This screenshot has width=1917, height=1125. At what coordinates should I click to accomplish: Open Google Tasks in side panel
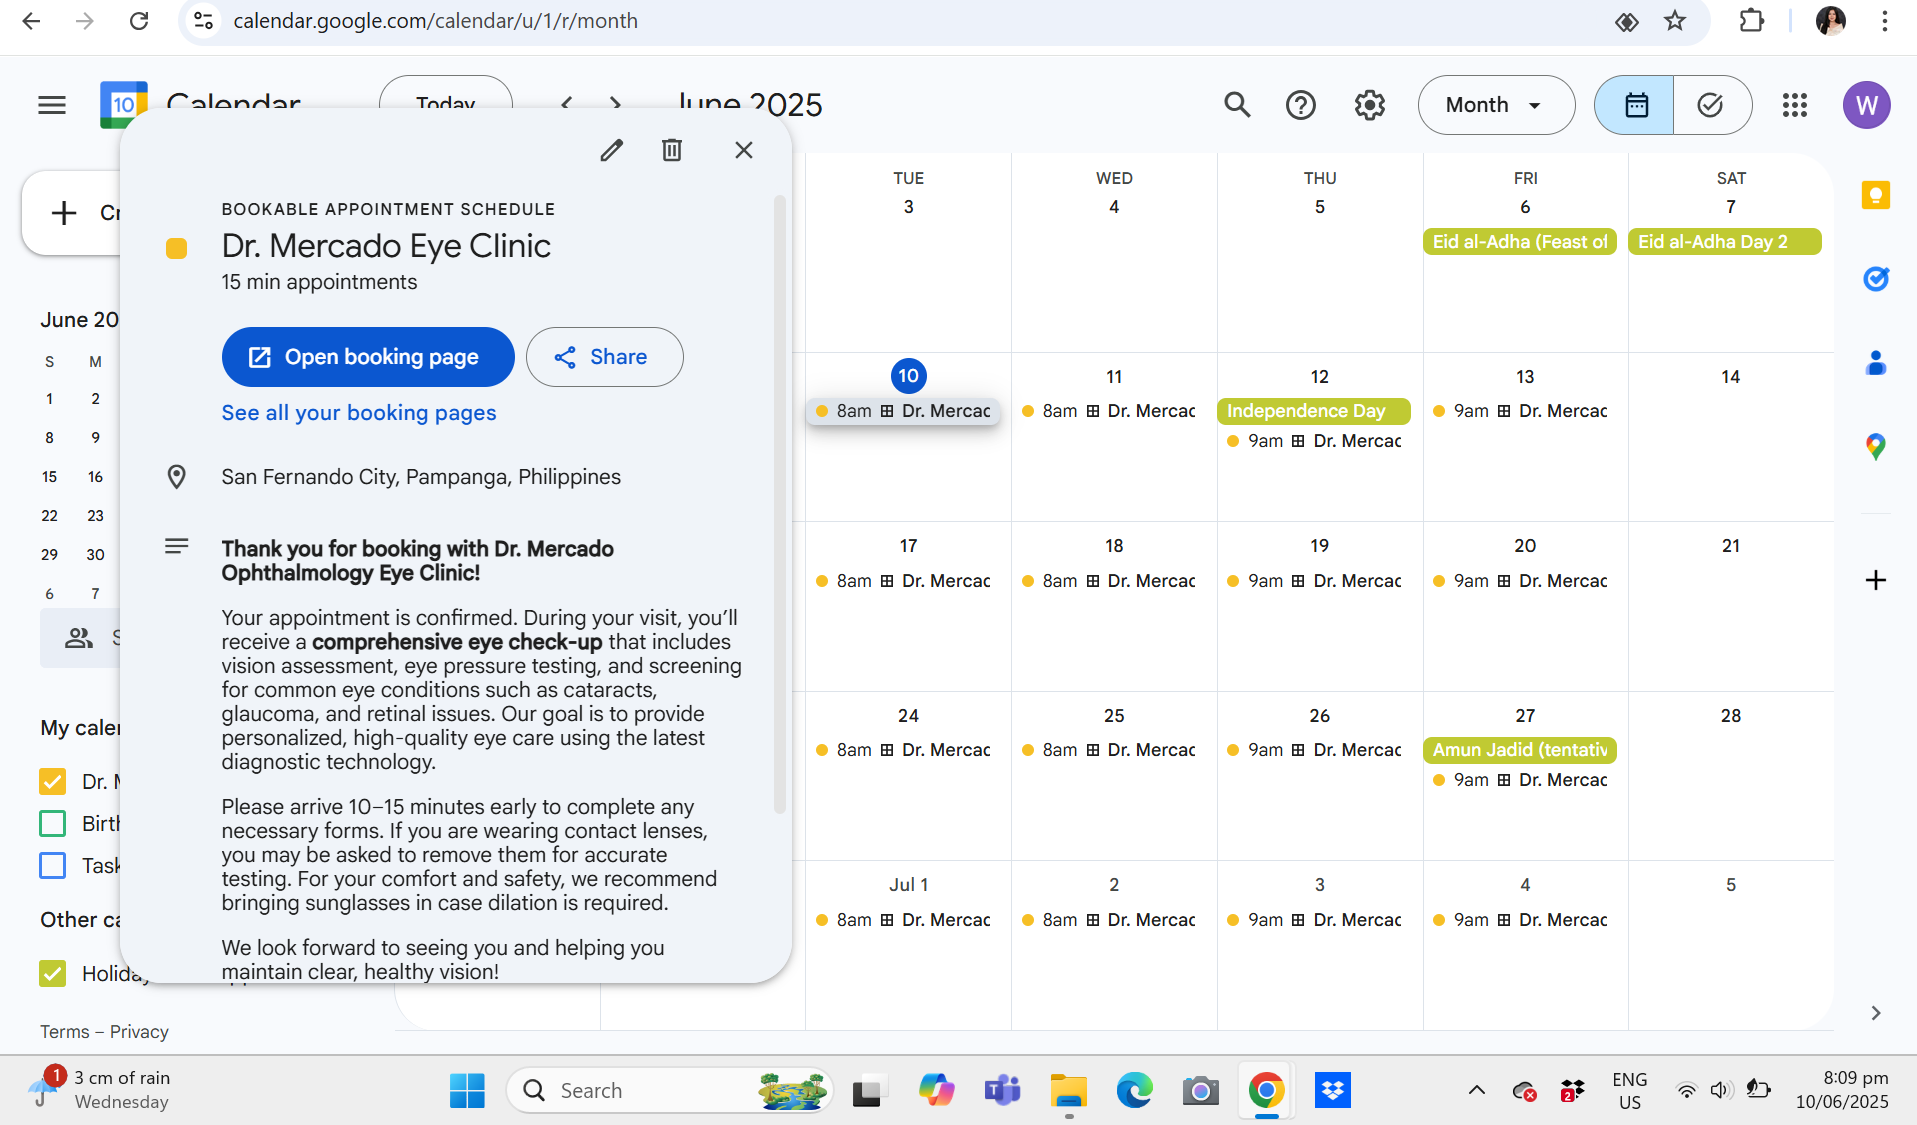tap(1875, 279)
